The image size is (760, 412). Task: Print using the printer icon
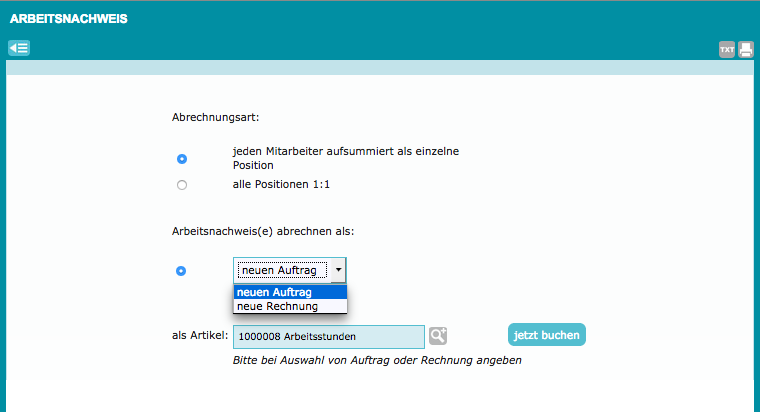[x=746, y=49]
